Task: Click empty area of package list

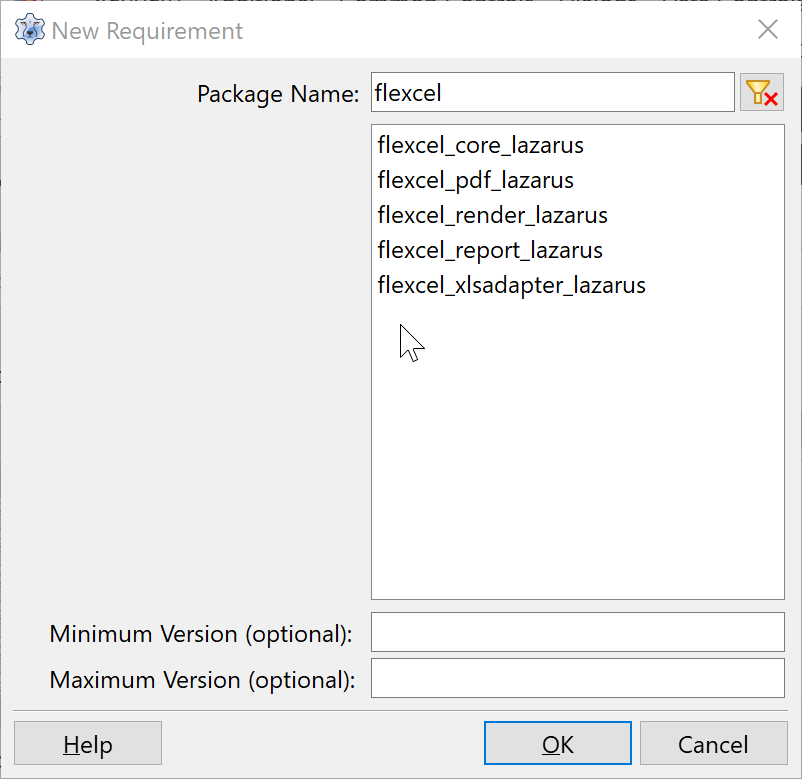Action: [577, 450]
